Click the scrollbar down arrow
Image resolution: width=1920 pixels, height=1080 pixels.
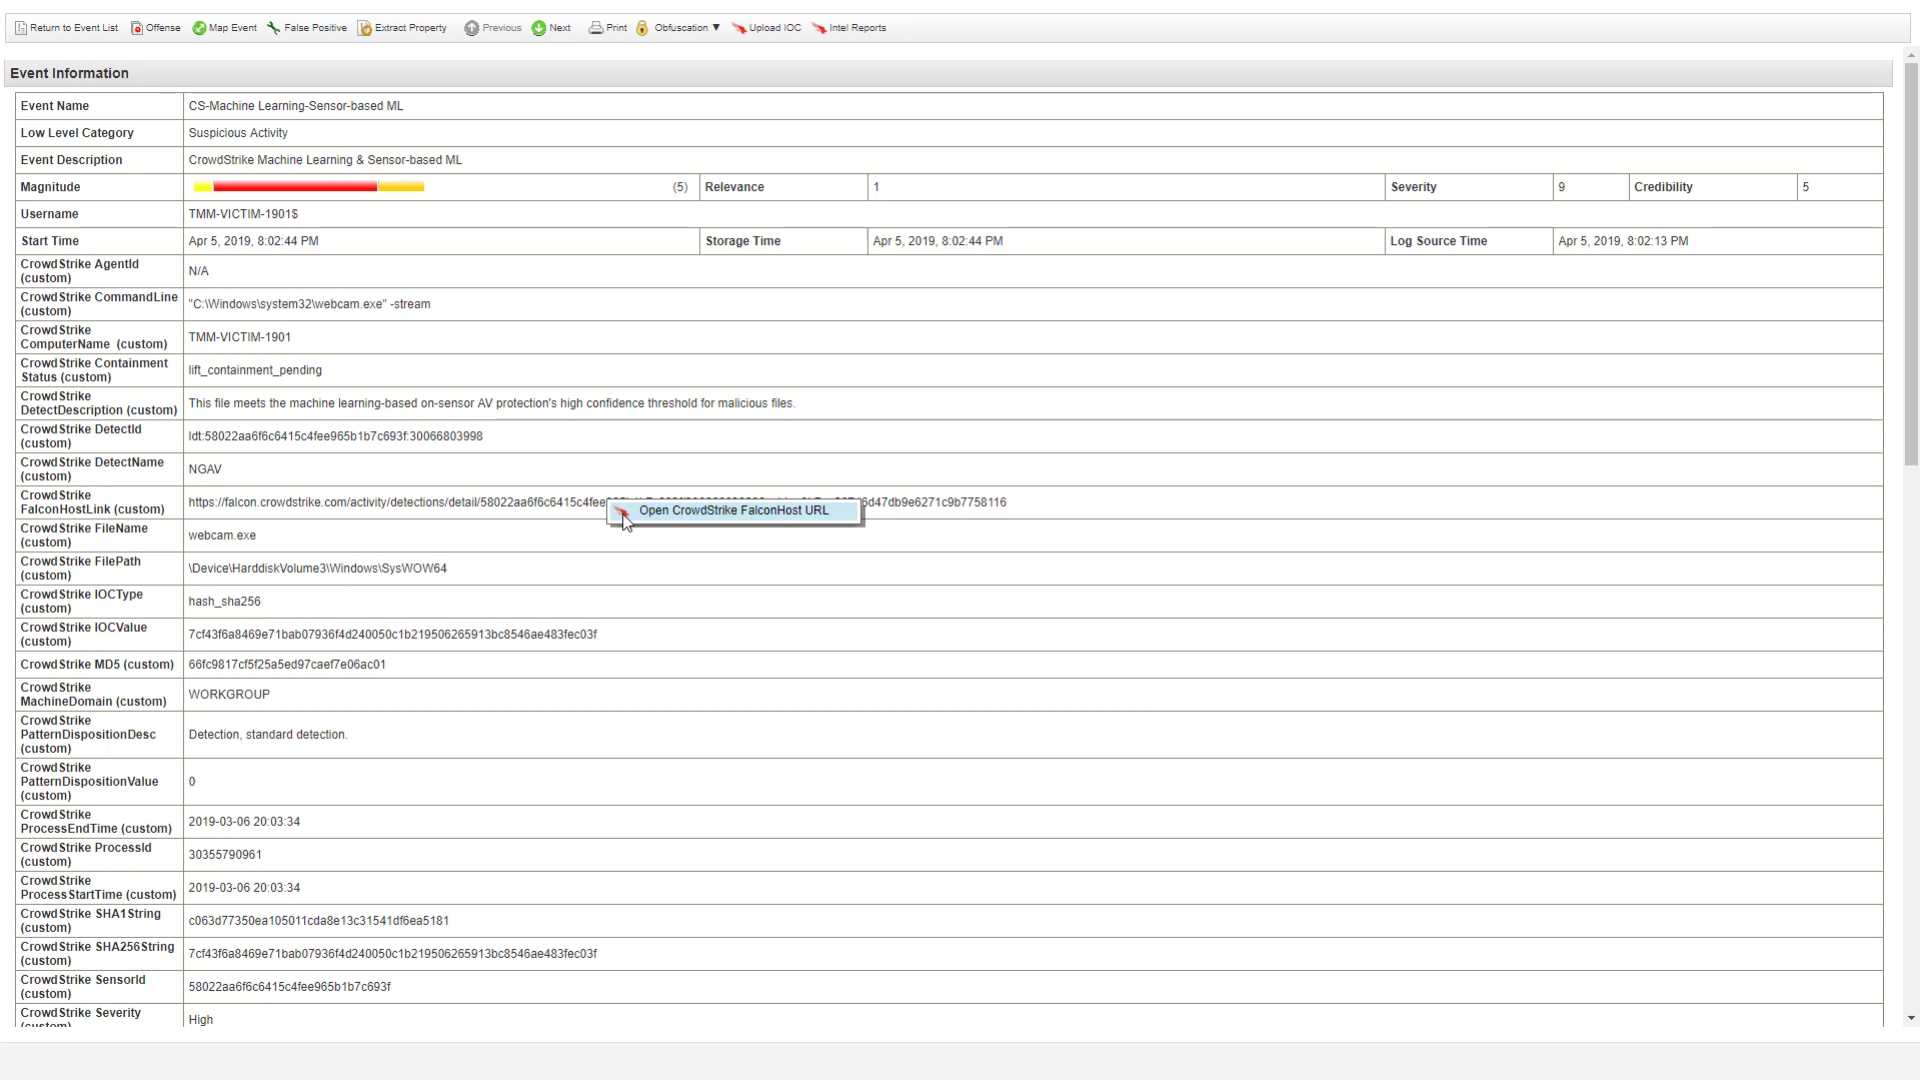coord(1911,1018)
